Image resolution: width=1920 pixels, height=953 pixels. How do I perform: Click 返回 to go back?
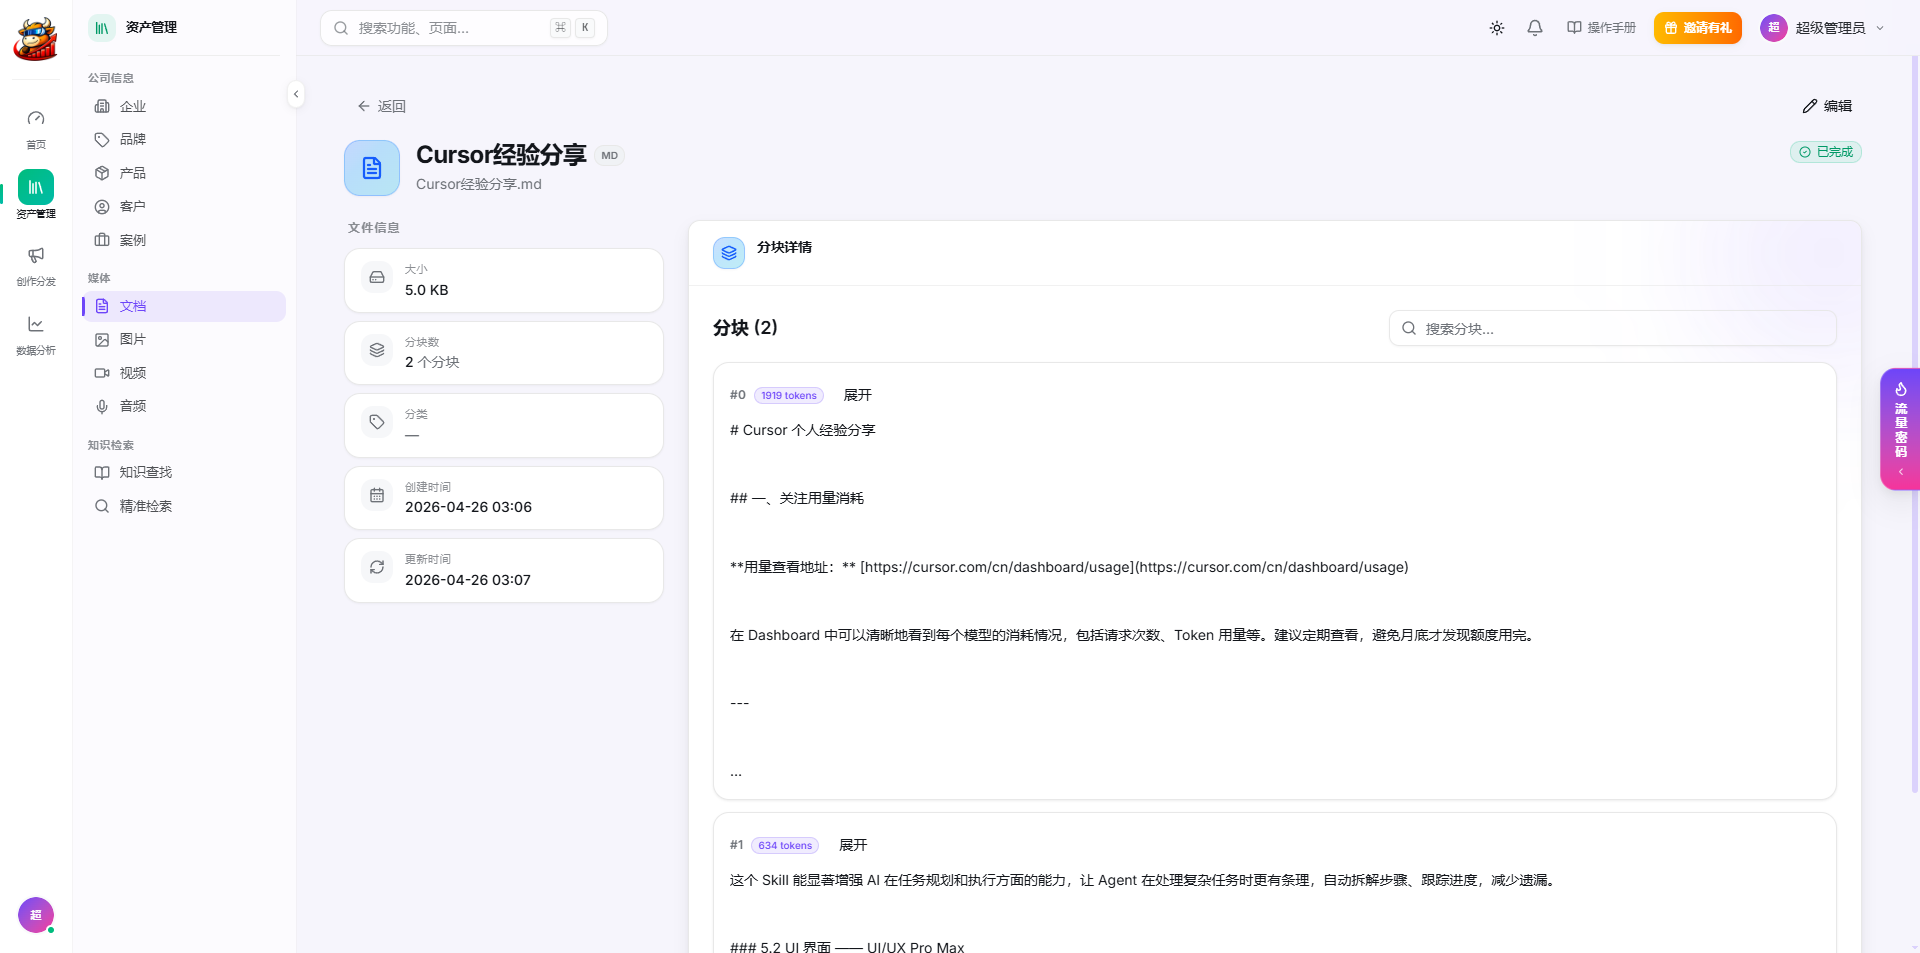(x=381, y=106)
